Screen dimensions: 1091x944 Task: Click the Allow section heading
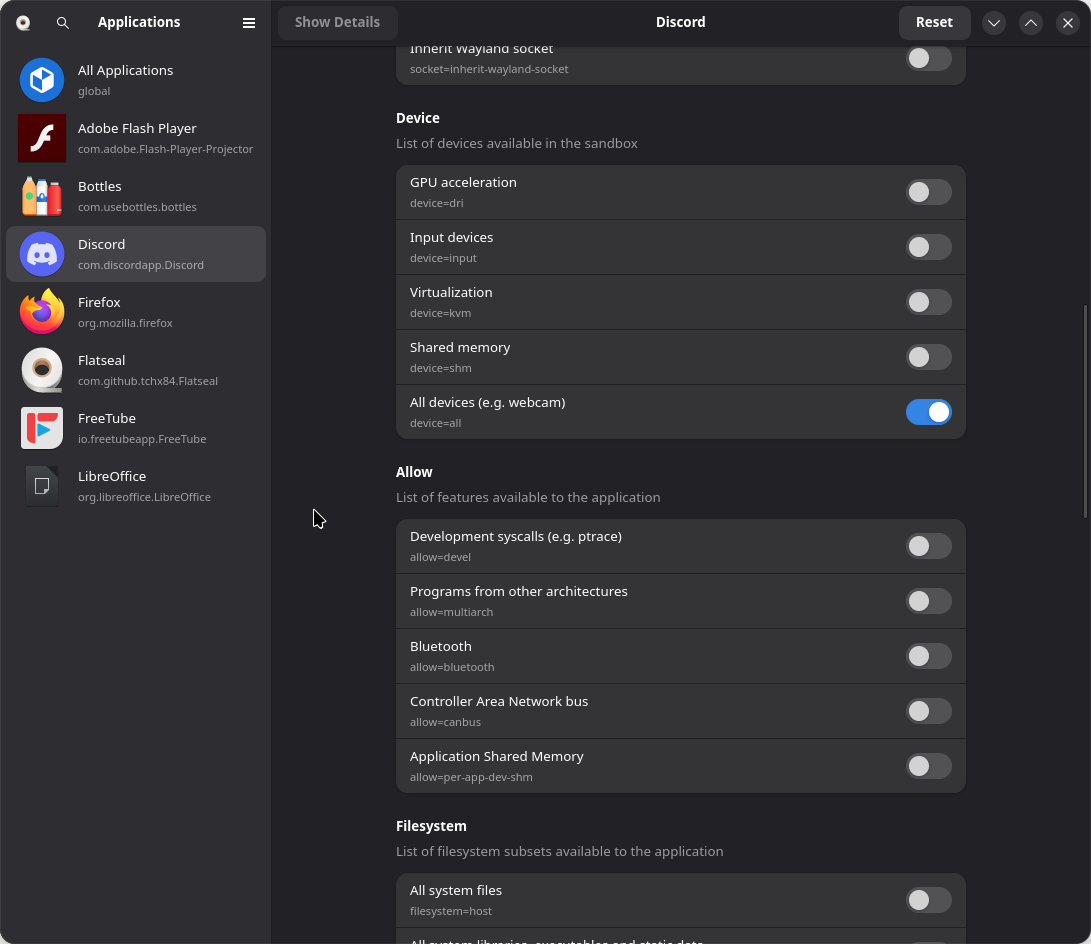point(414,472)
